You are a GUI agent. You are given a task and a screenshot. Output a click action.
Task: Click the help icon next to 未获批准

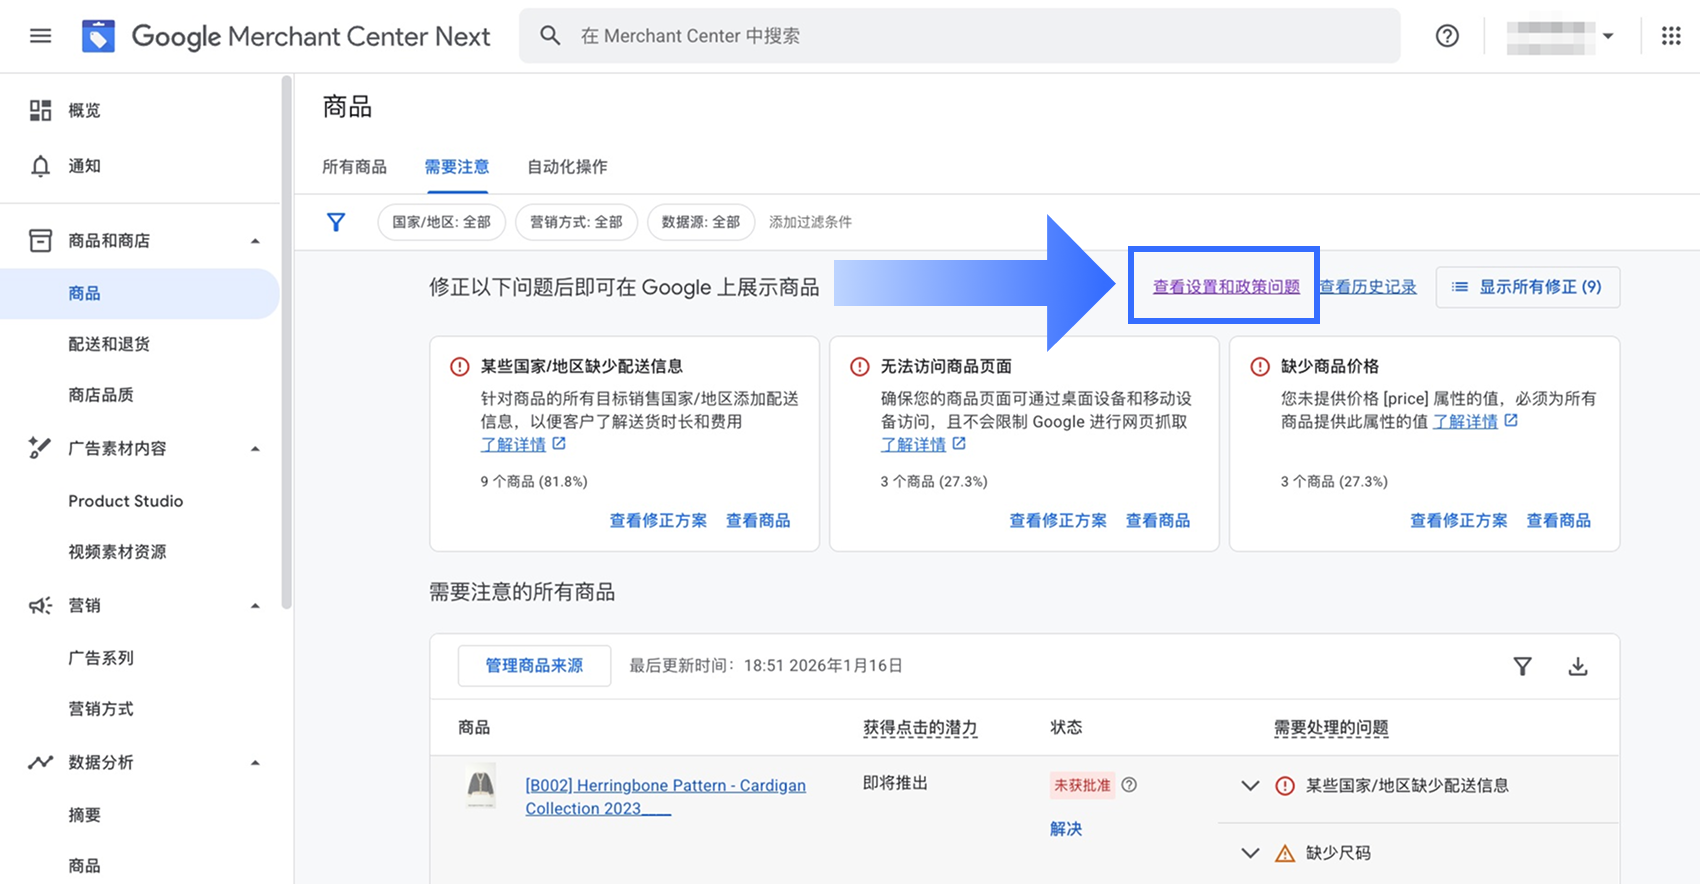pos(1129,785)
